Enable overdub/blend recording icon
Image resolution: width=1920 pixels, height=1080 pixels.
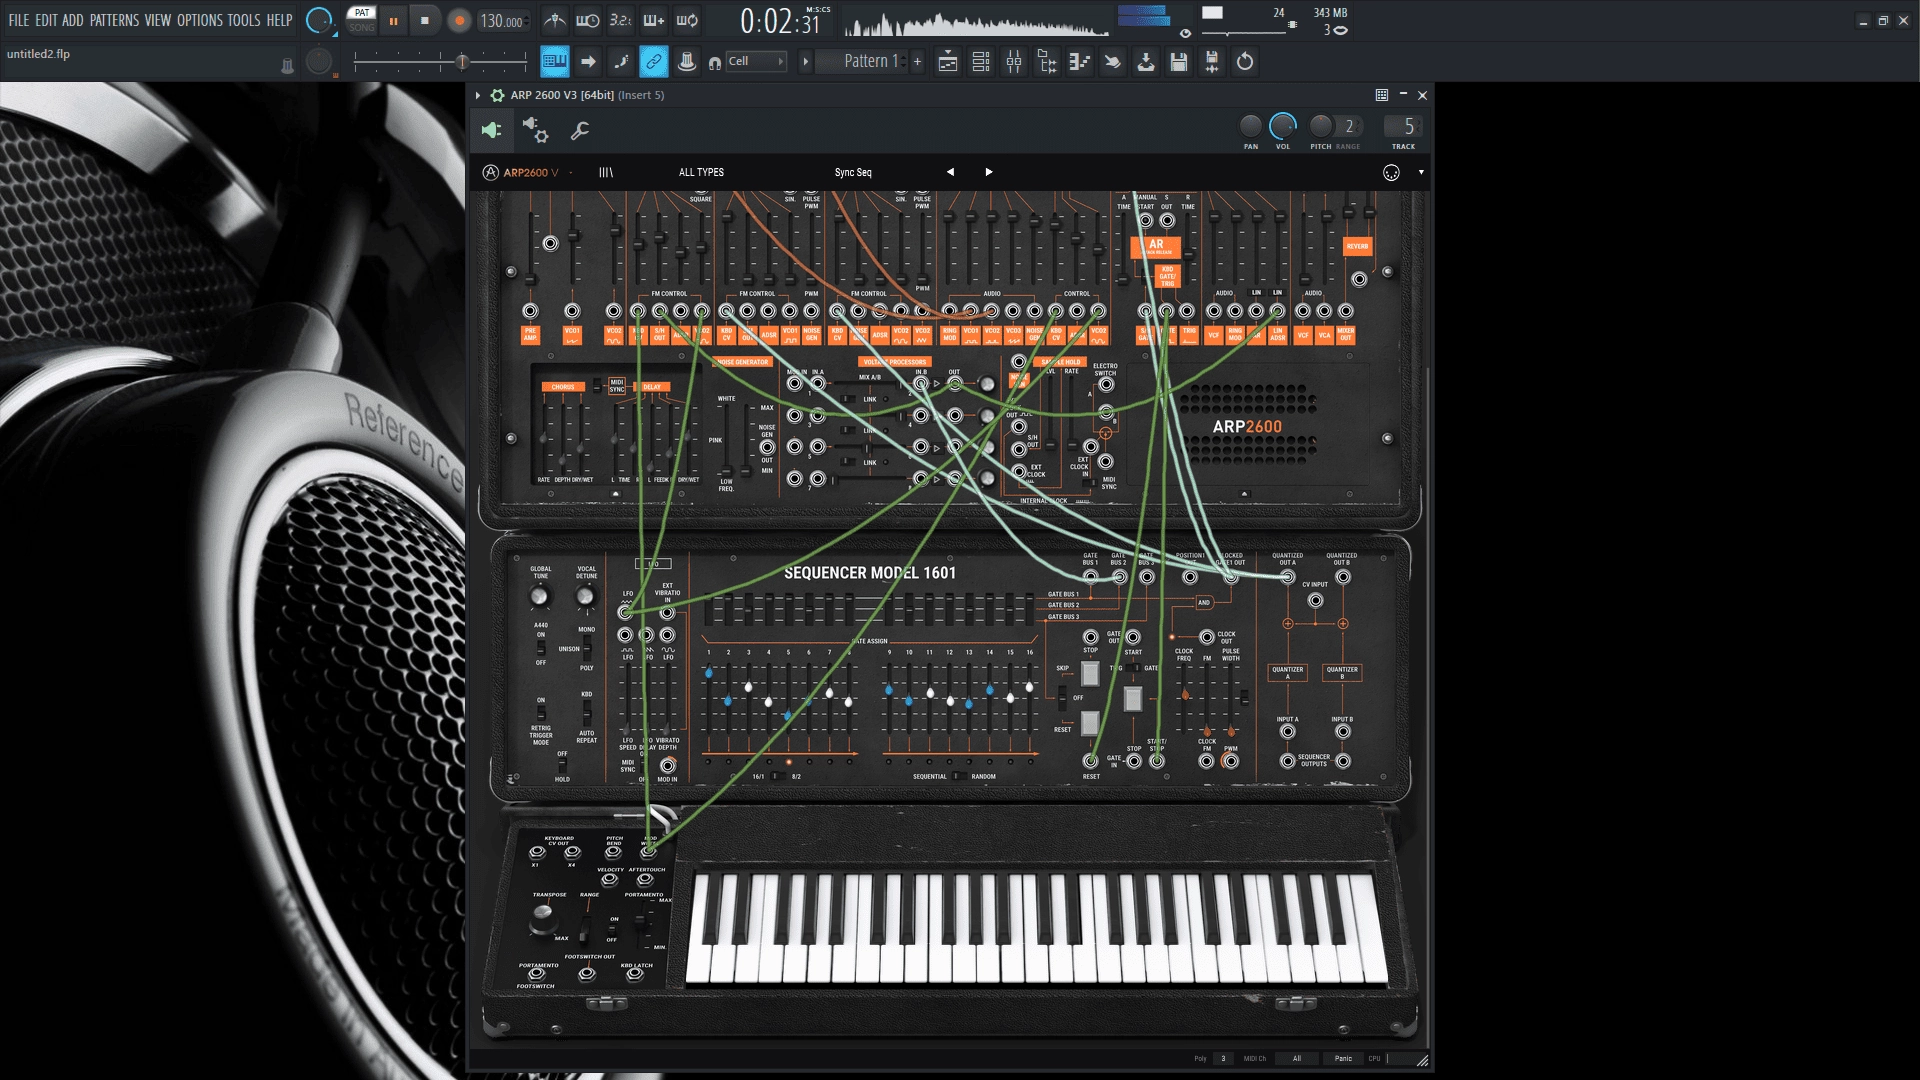pos(654,20)
